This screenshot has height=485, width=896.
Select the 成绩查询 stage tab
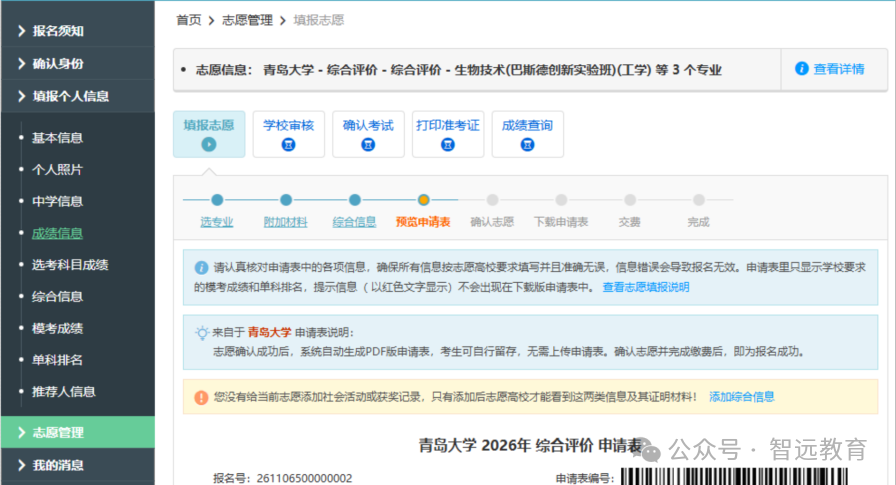(x=527, y=134)
